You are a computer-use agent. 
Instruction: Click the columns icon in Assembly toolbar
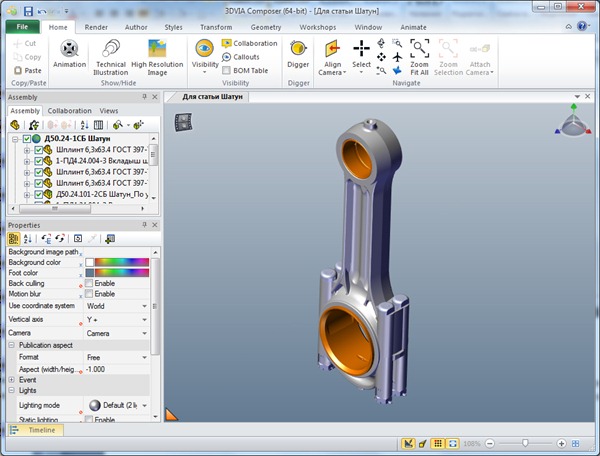[98, 125]
